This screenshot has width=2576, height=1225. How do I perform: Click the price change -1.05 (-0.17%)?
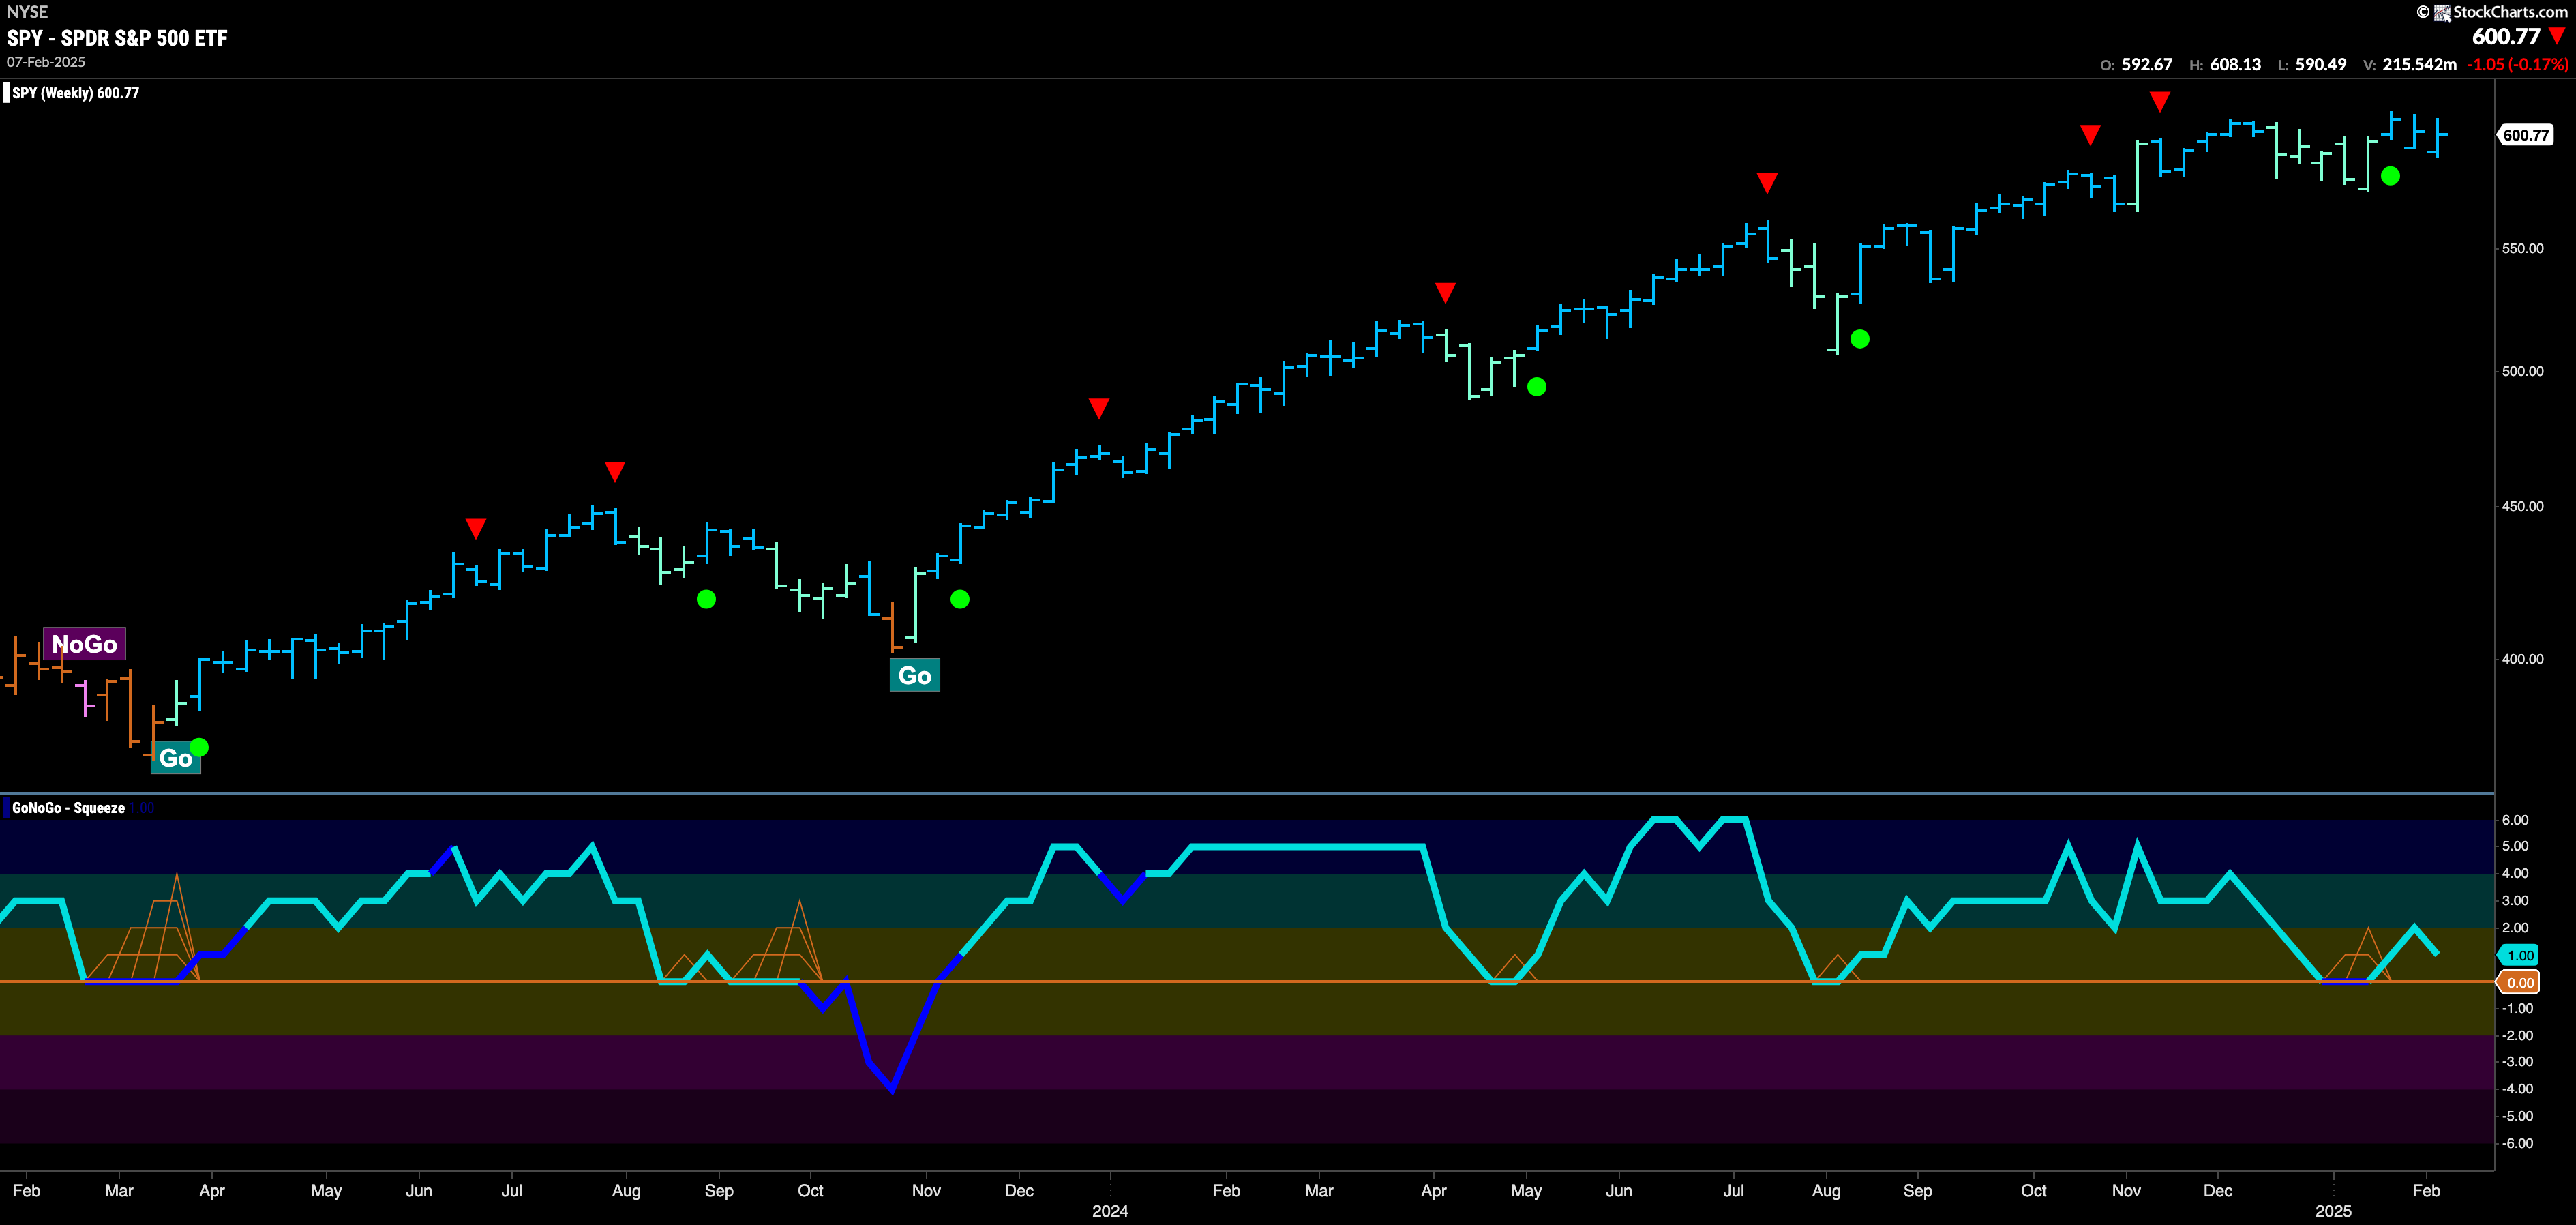pyautogui.click(x=2517, y=65)
